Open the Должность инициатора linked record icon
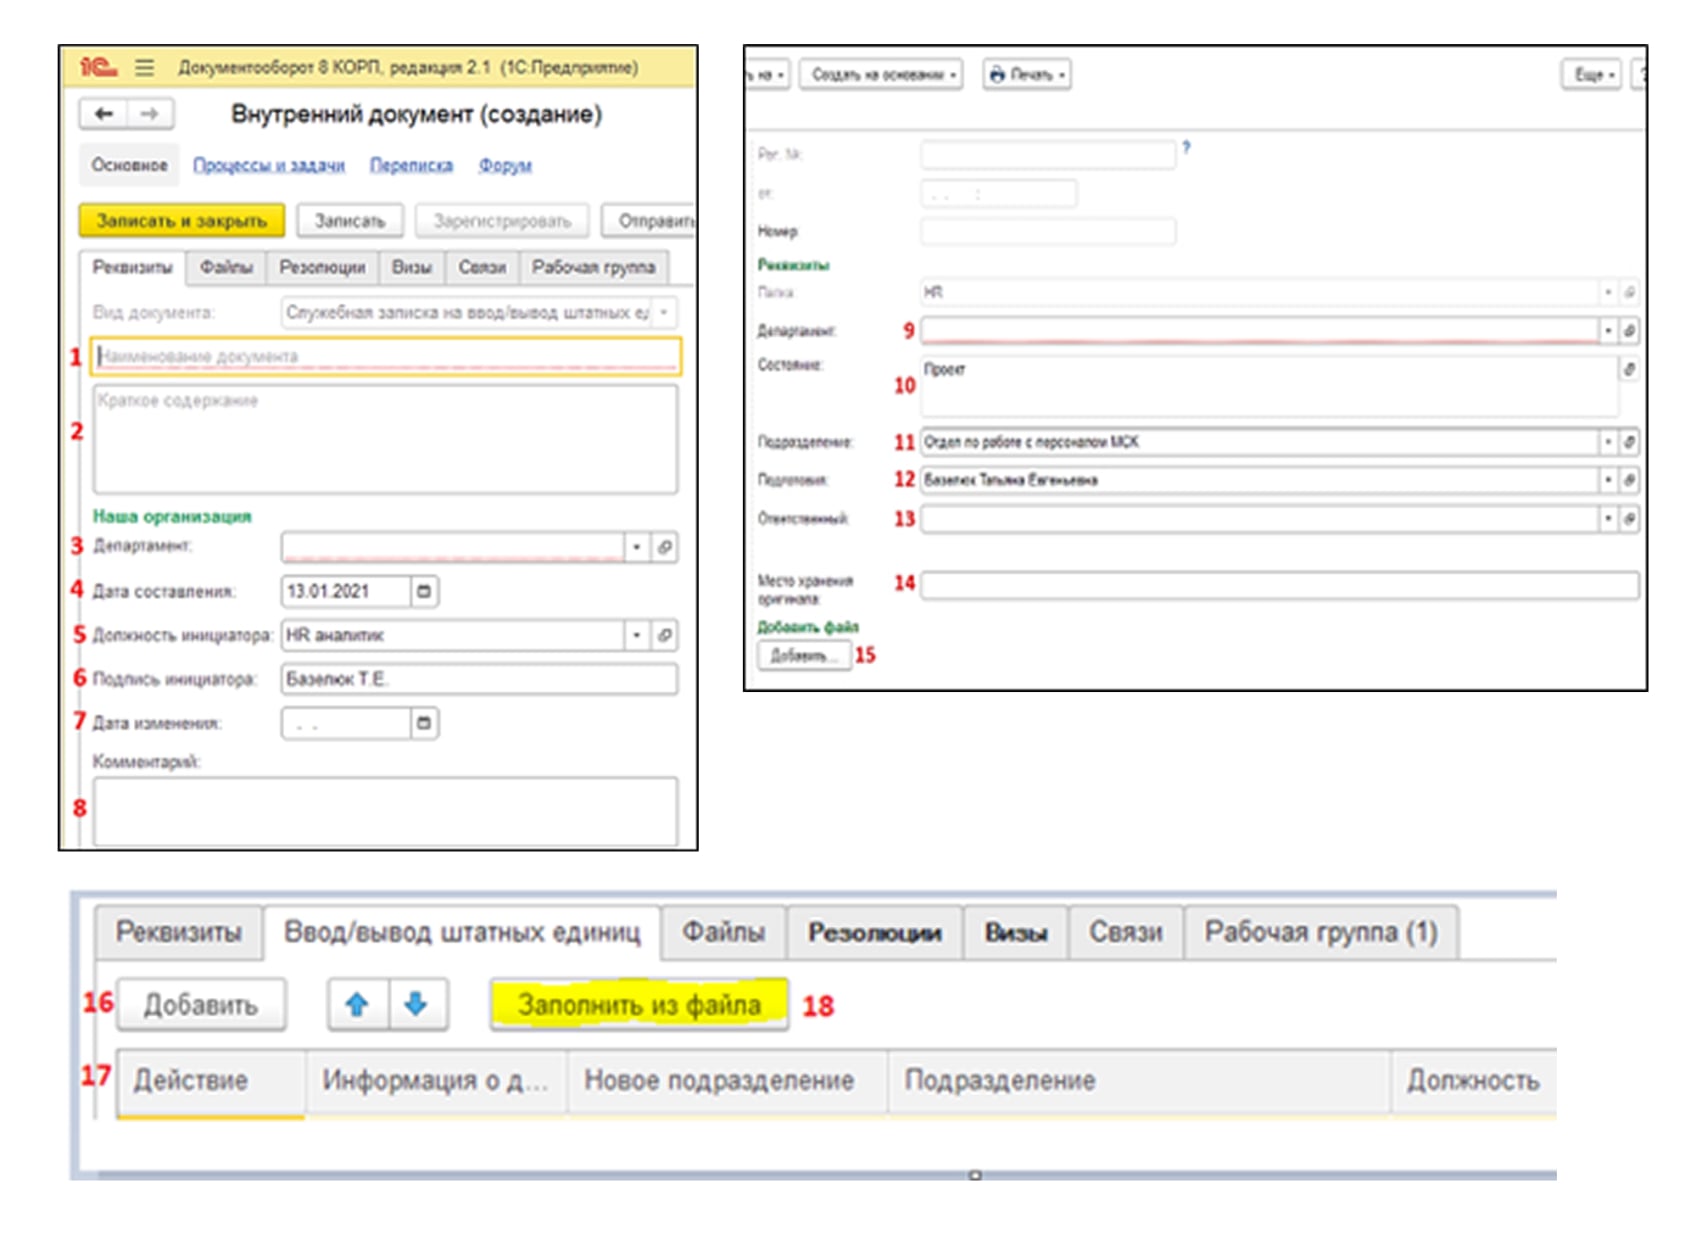 coord(664,635)
